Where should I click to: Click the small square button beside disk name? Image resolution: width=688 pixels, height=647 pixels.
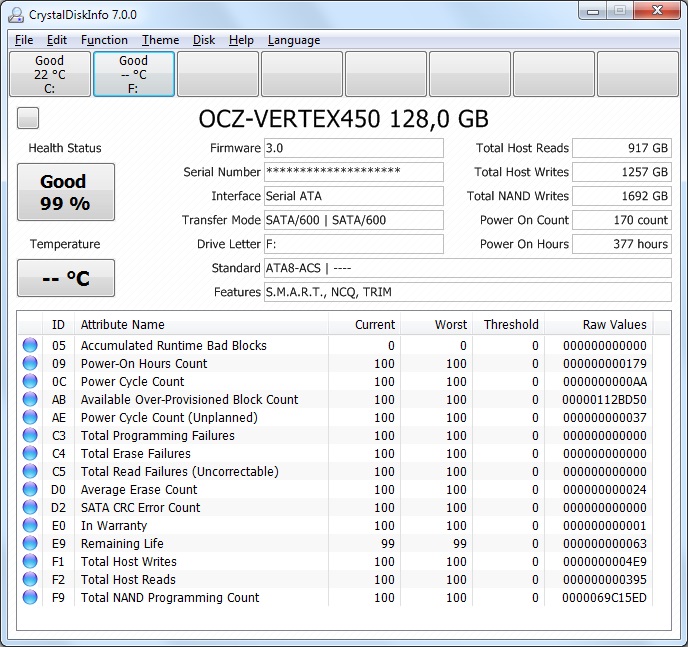click(x=28, y=118)
